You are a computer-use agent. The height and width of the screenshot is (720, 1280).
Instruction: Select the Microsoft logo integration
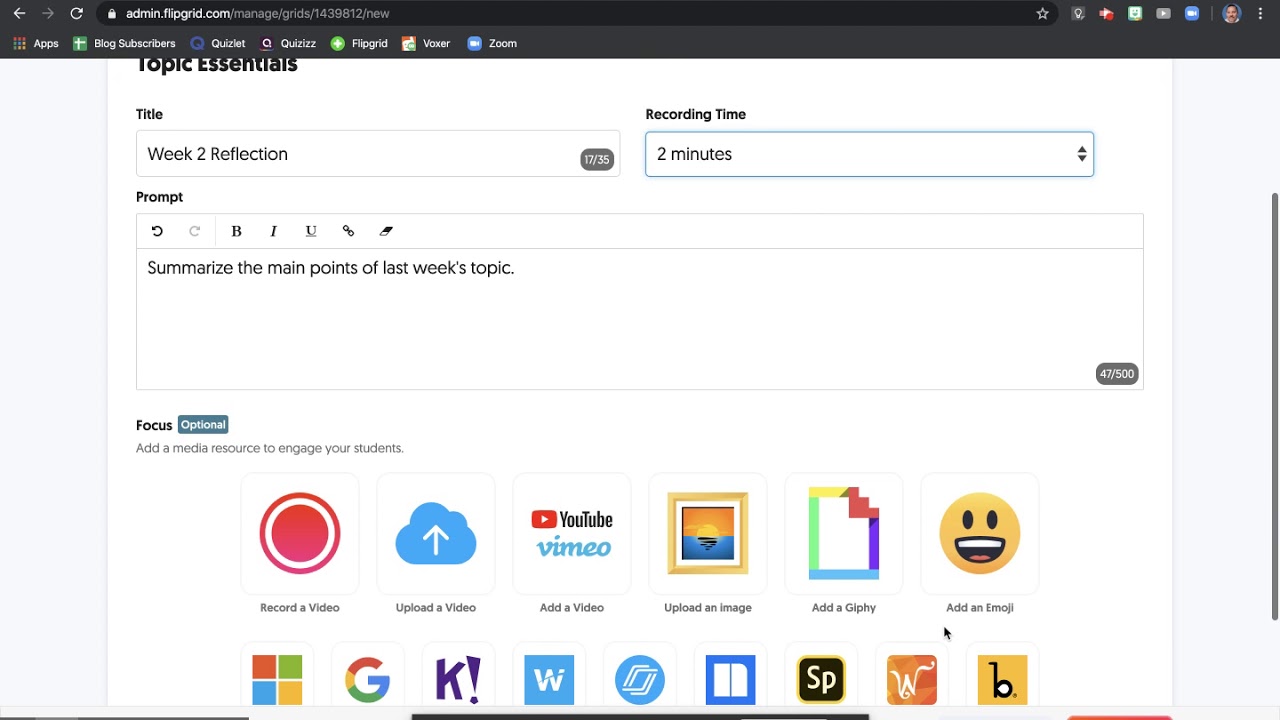tap(277, 680)
